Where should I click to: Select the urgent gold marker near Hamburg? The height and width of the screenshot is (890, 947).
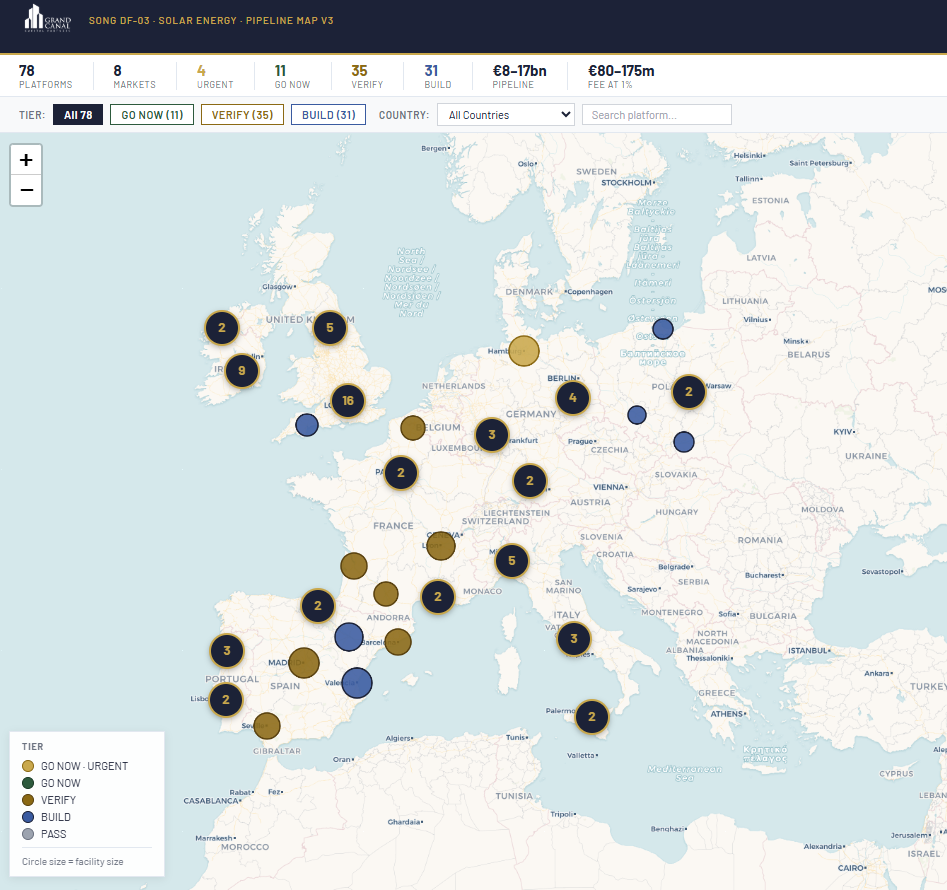point(524,351)
